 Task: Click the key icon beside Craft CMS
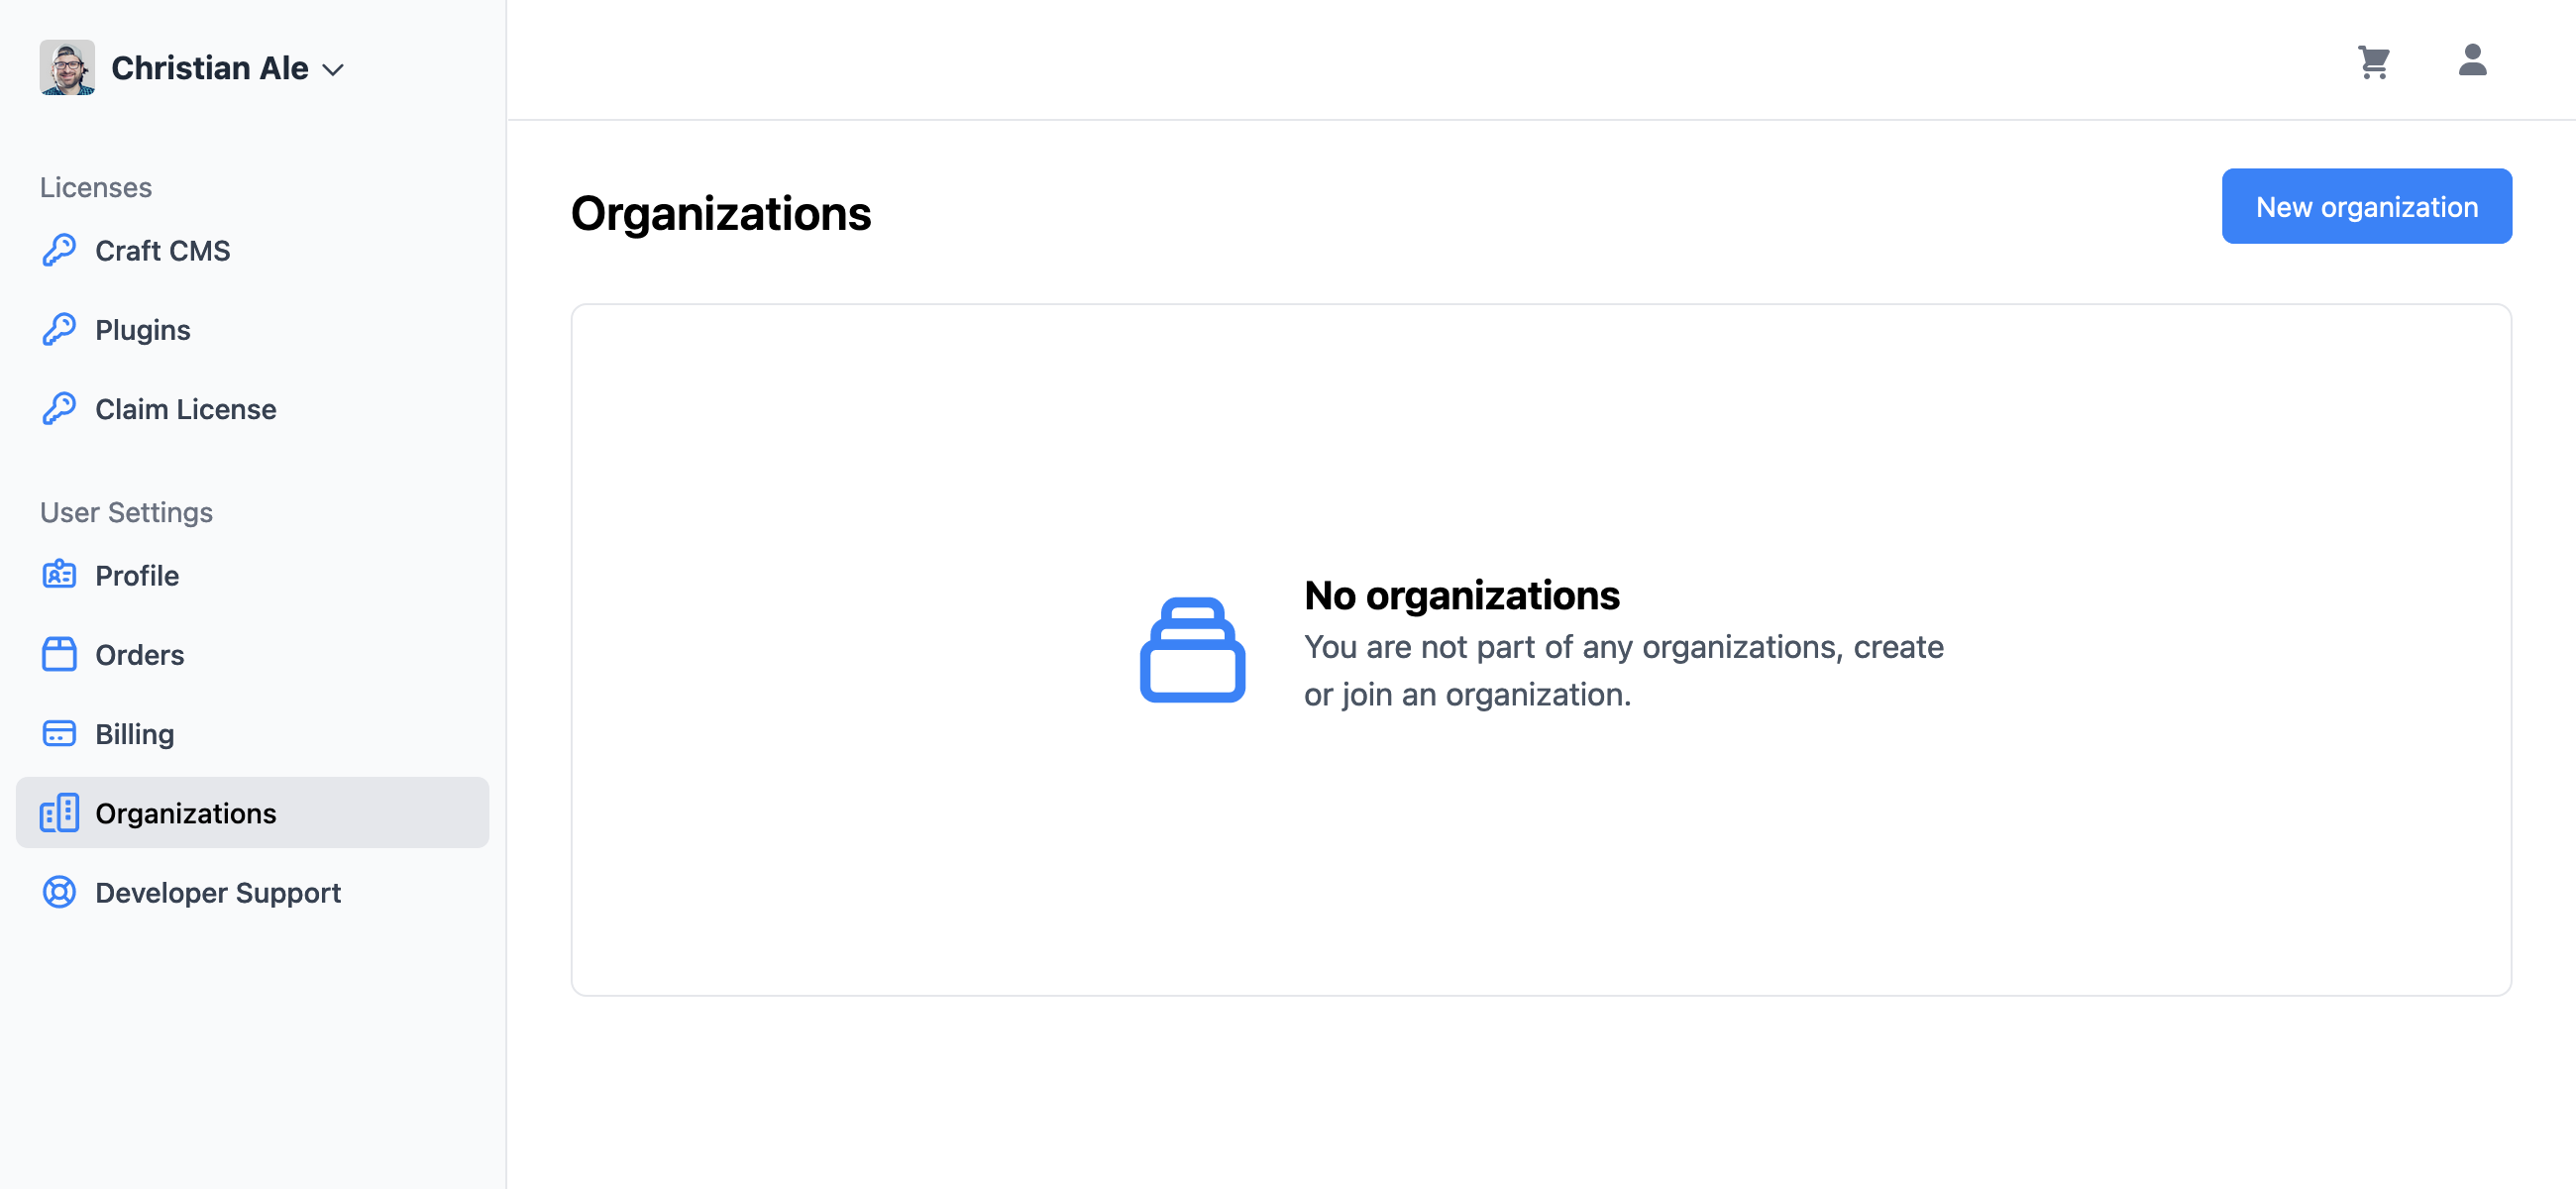pyautogui.click(x=59, y=250)
